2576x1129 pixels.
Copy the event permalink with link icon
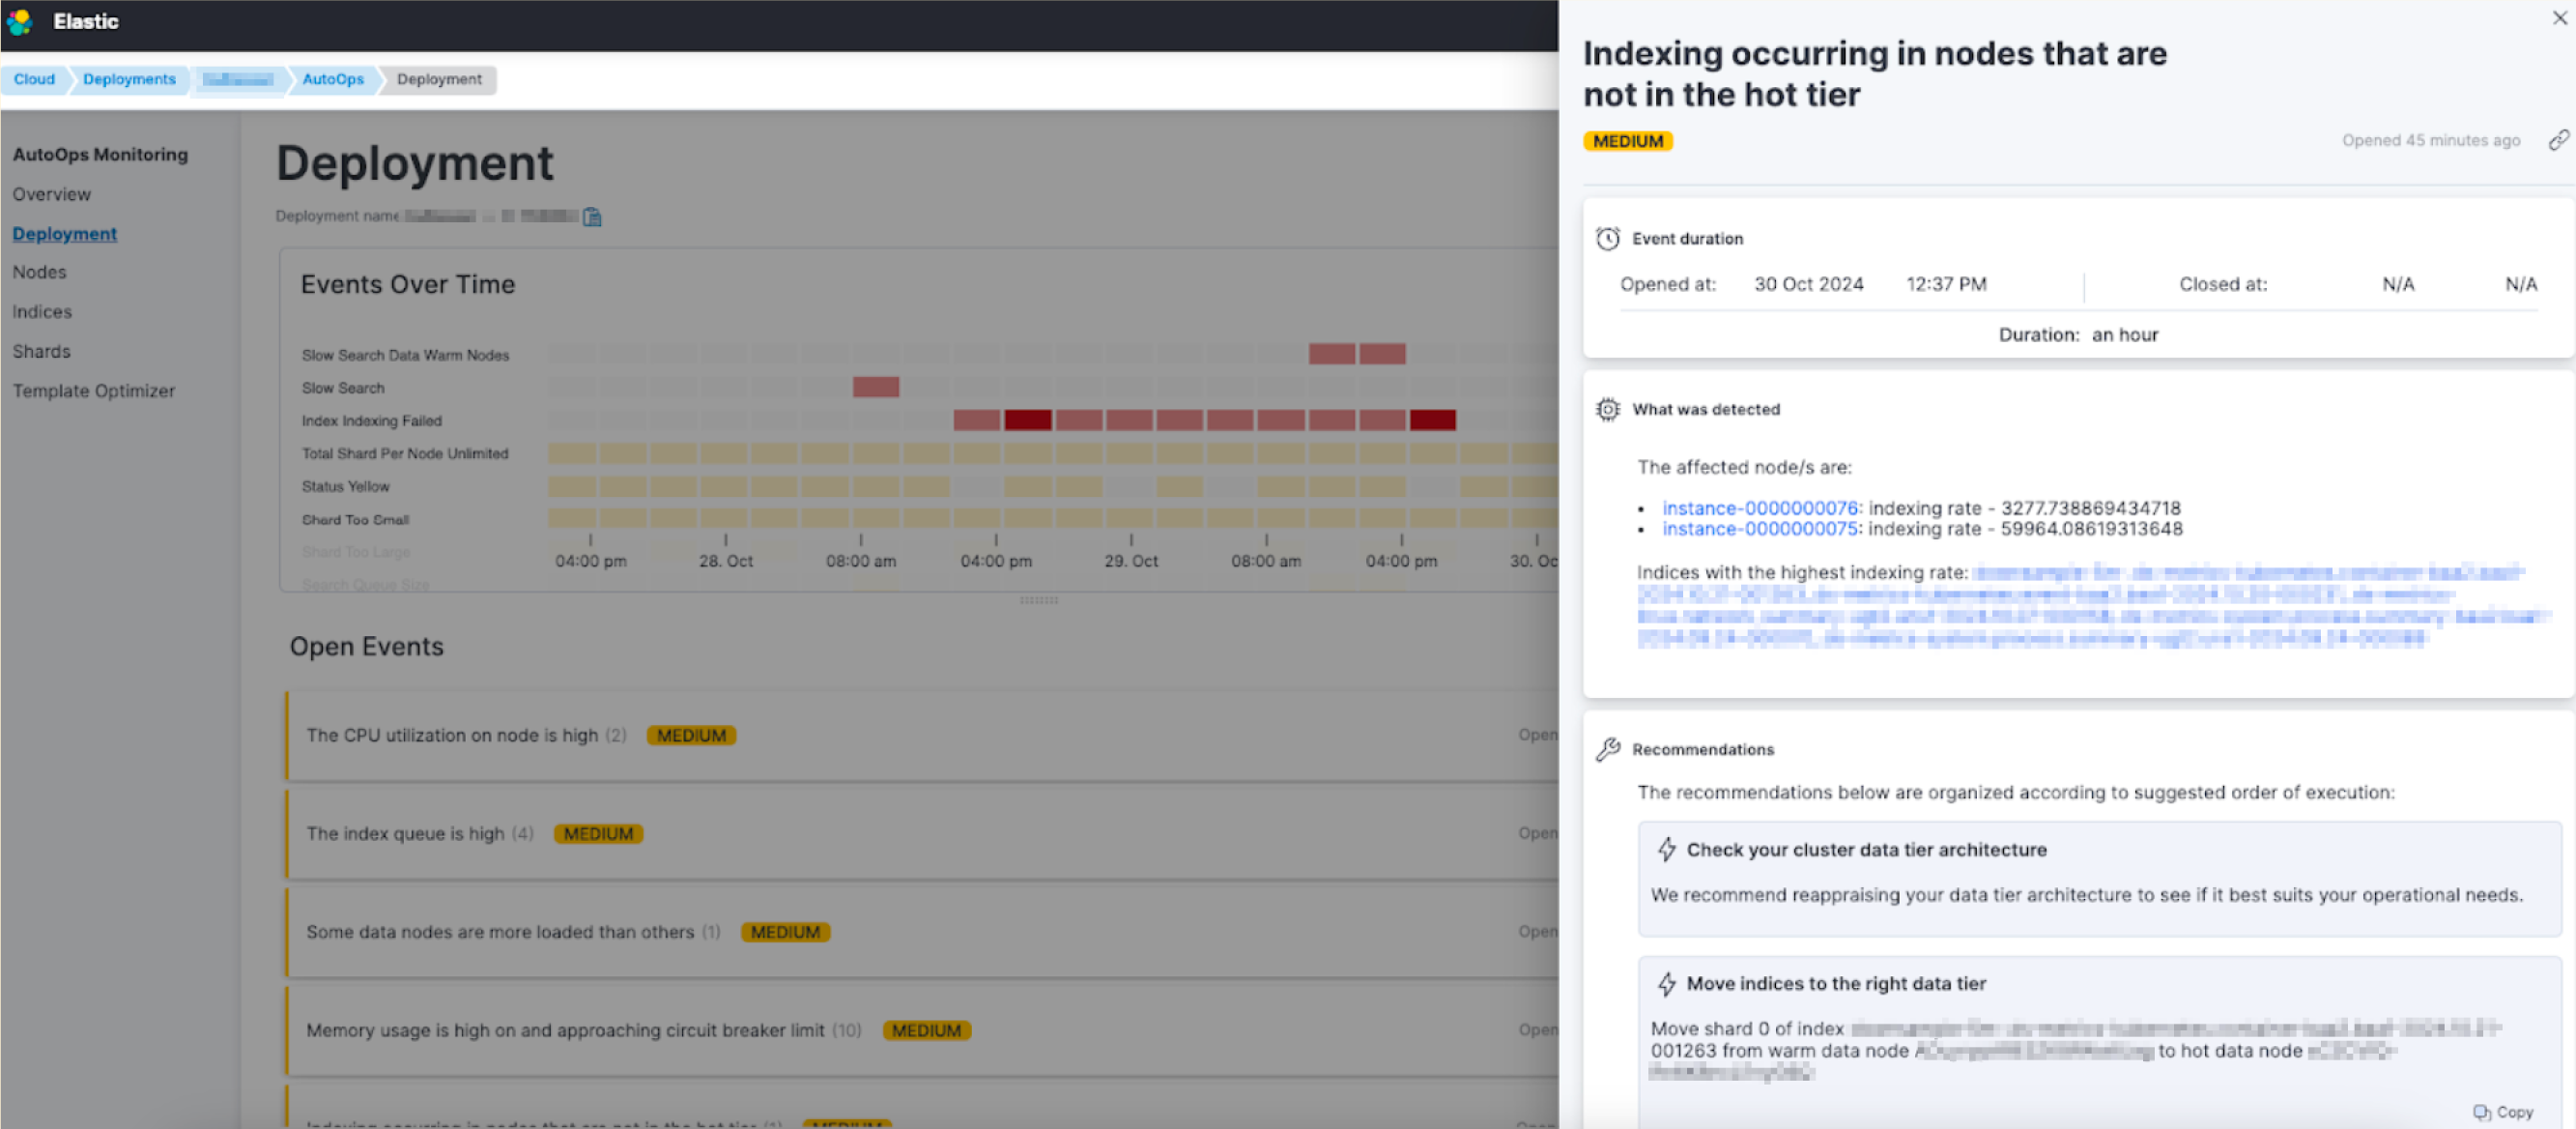pyautogui.click(x=2558, y=140)
